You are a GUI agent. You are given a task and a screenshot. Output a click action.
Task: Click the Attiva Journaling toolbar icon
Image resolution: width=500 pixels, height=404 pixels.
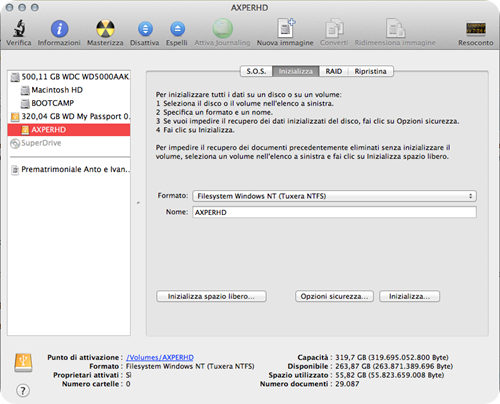(x=223, y=28)
